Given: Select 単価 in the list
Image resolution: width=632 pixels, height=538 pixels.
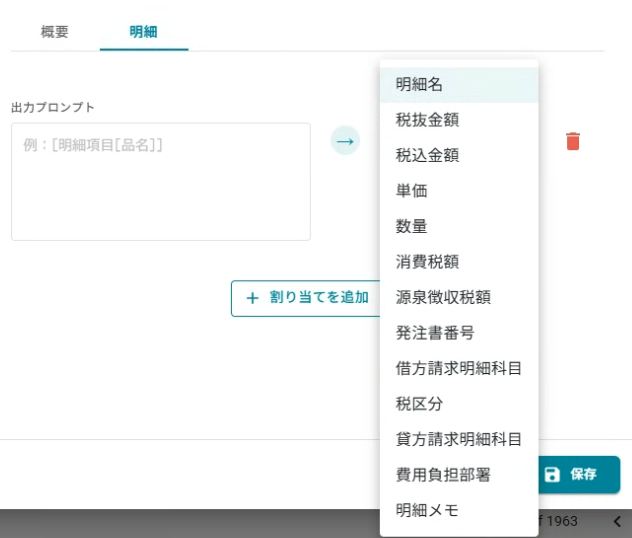Looking at the screenshot, I should coord(459,190).
